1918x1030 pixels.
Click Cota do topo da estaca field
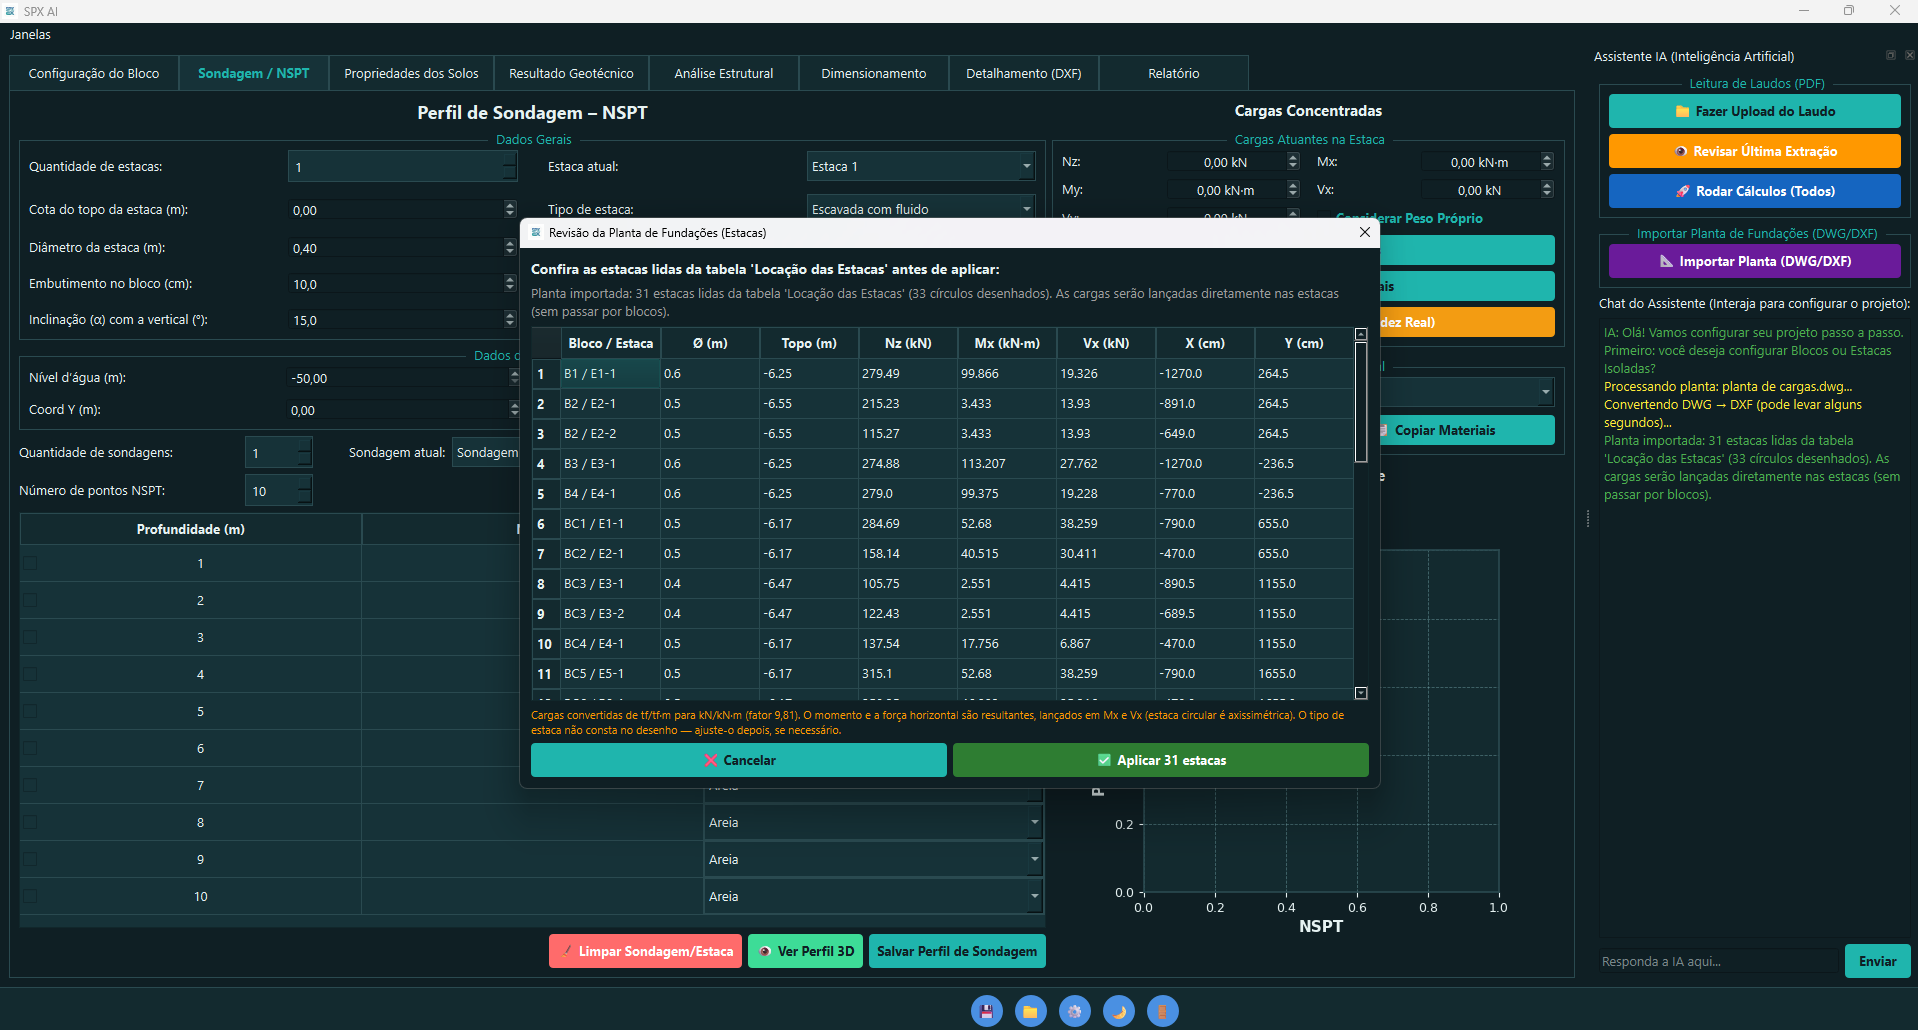pos(402,210)
